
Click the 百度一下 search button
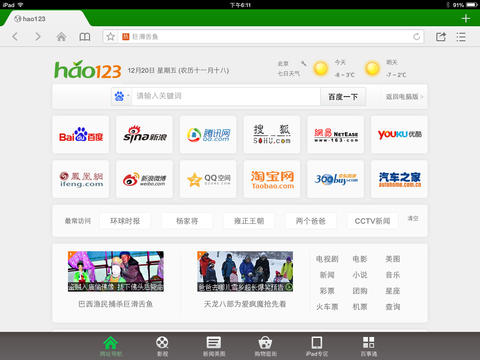(343, 97)
